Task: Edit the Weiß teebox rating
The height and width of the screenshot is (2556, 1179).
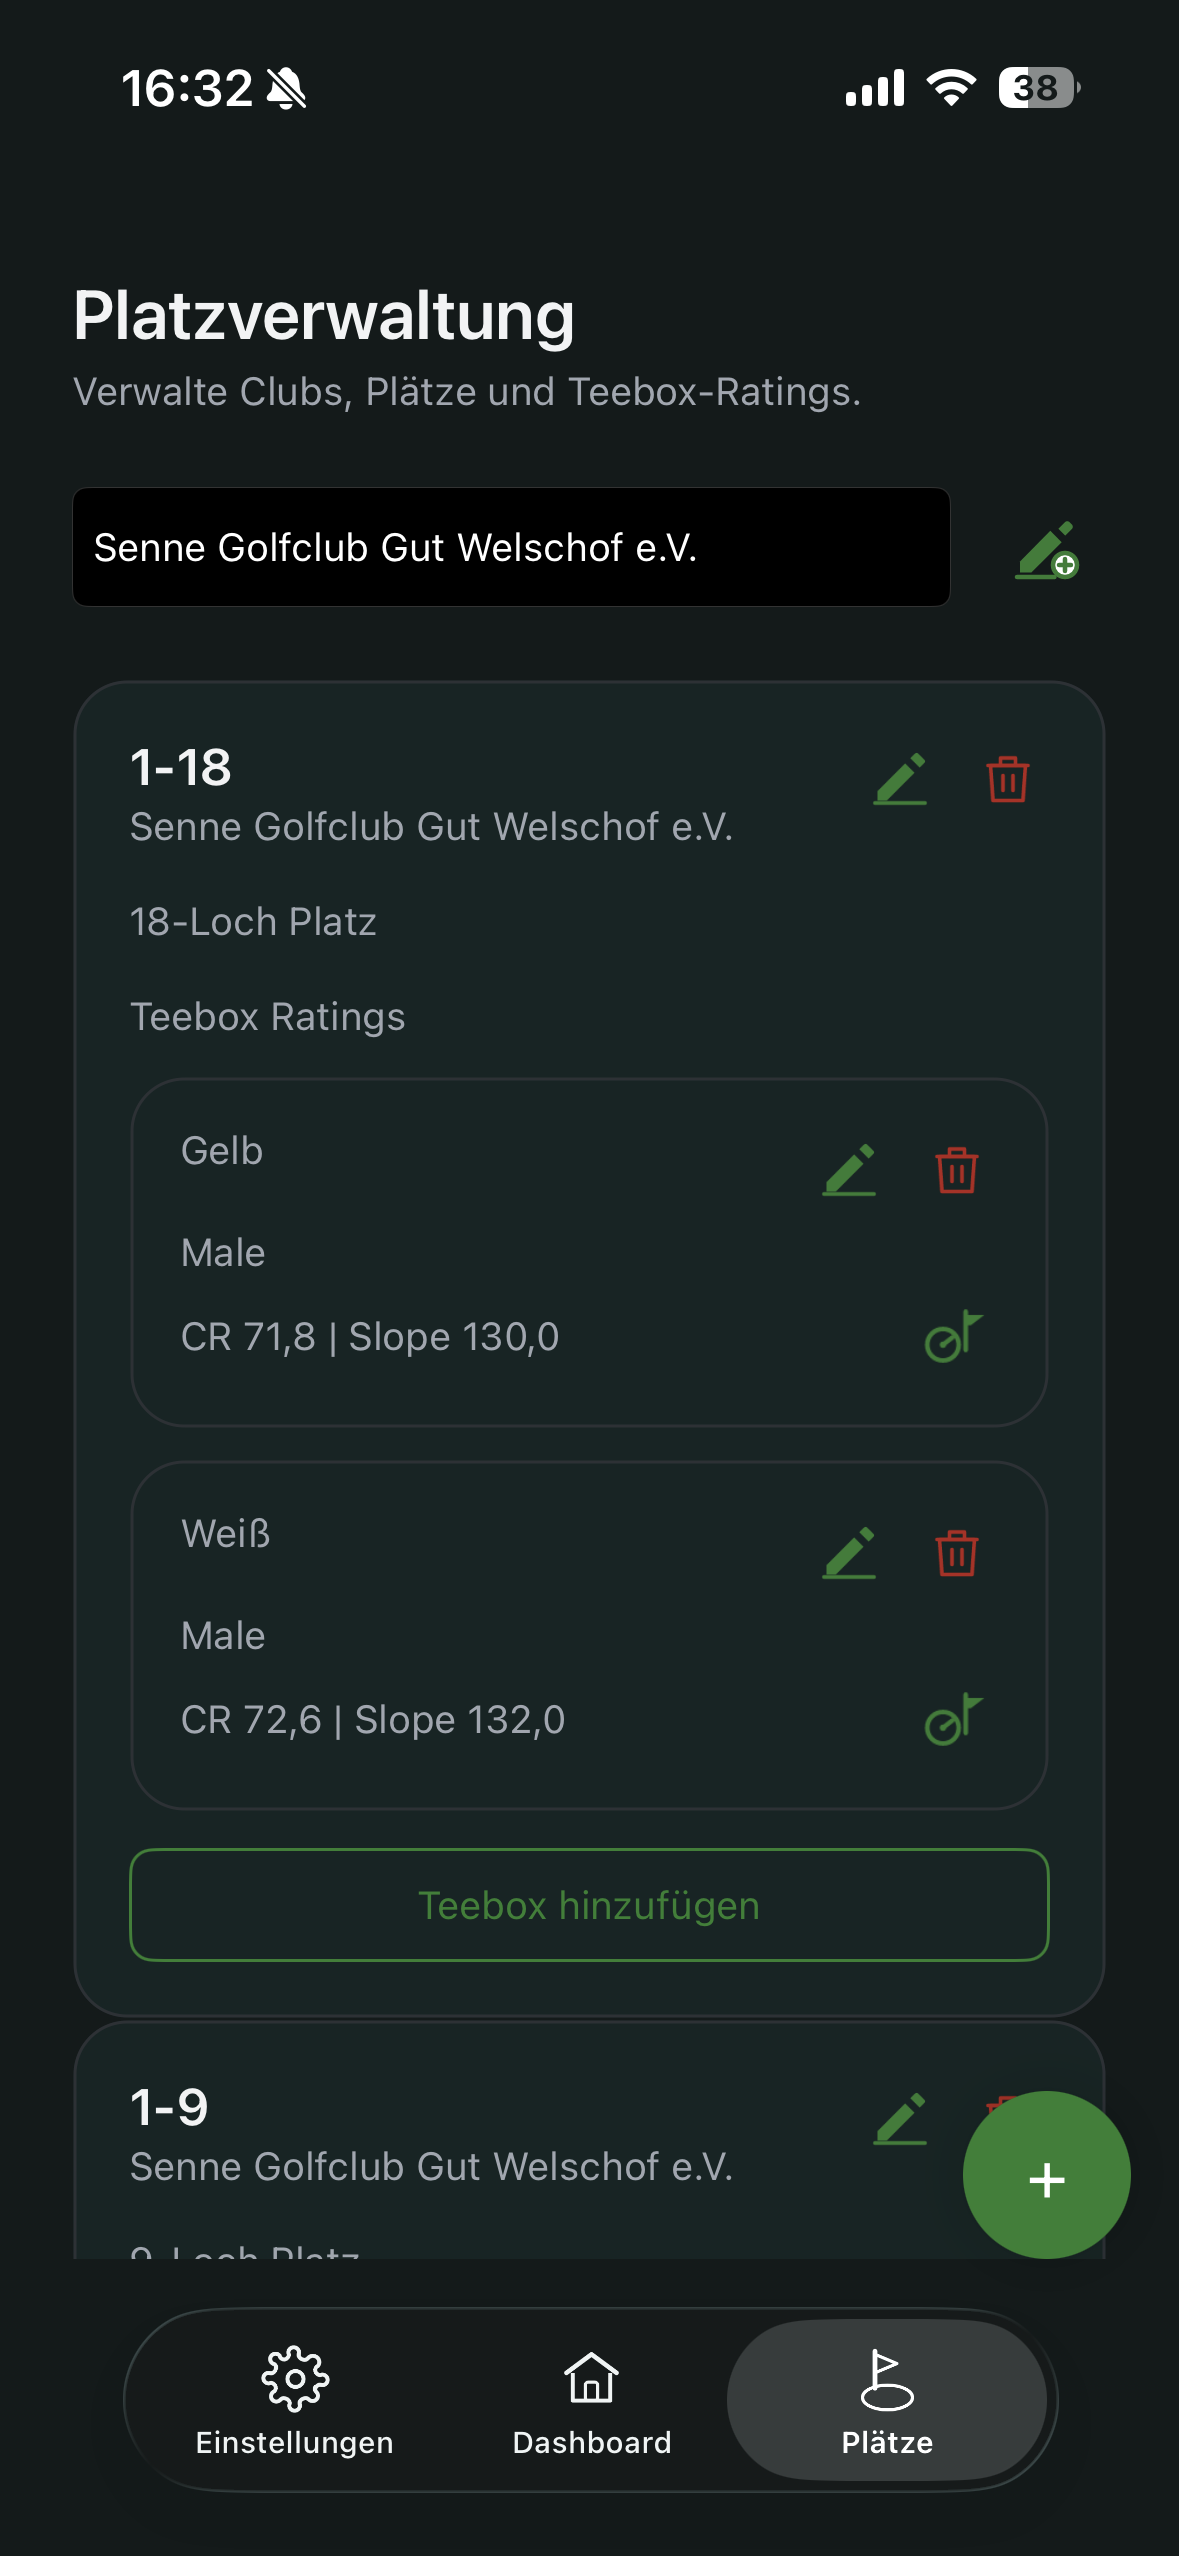Action: click(x=849, y=1553)
